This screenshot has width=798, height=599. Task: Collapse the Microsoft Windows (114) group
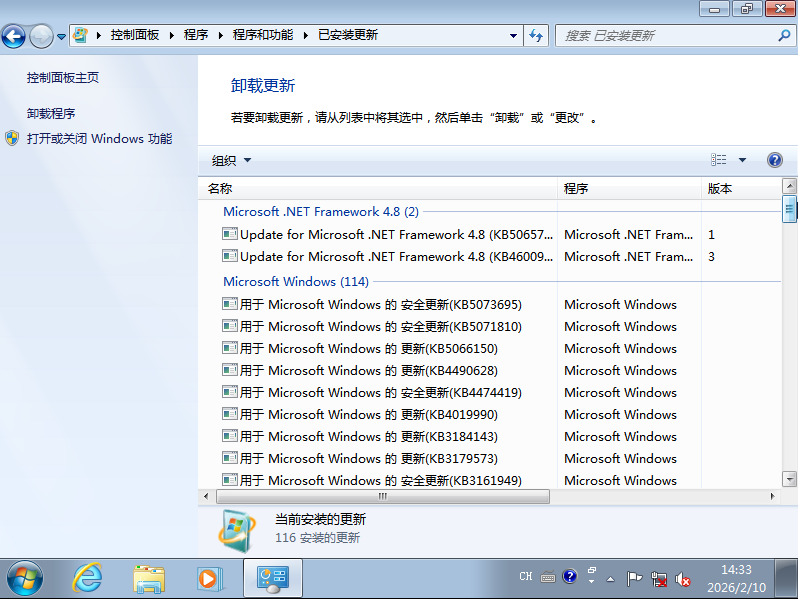(296, 282)
